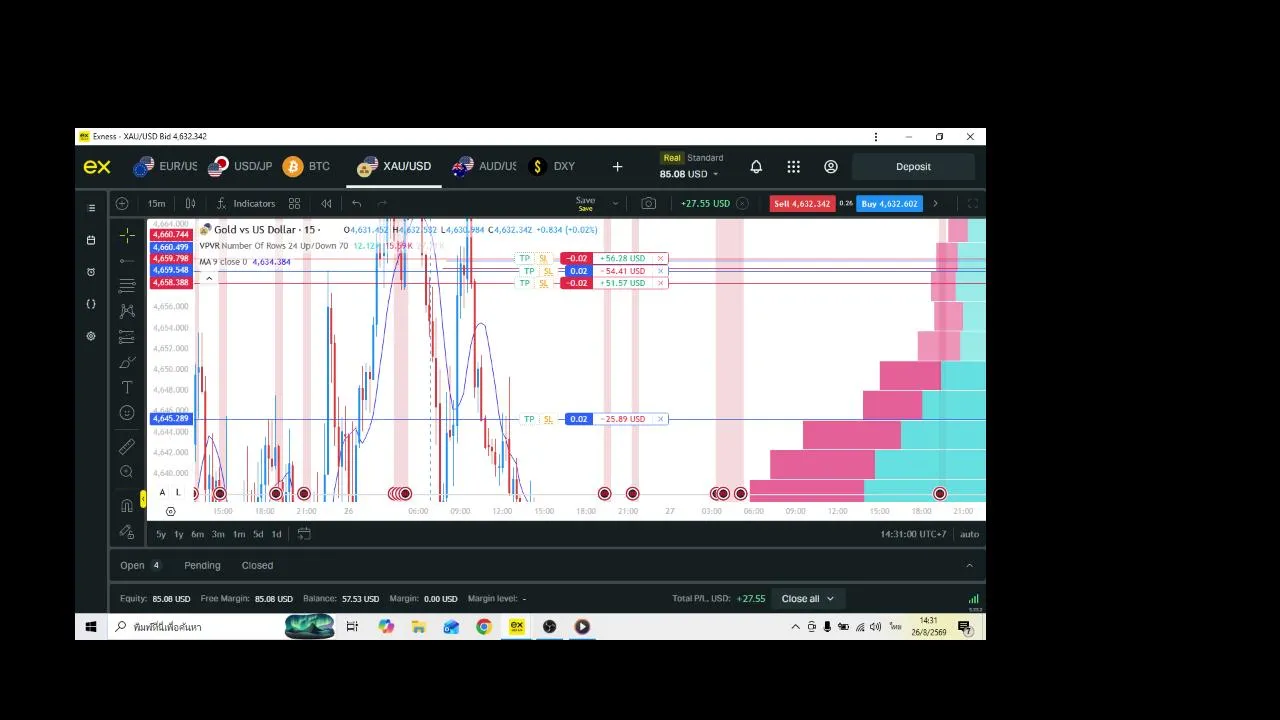Open the code braces sidebar icon
The image size is (1280, 720).
[91, 304]
